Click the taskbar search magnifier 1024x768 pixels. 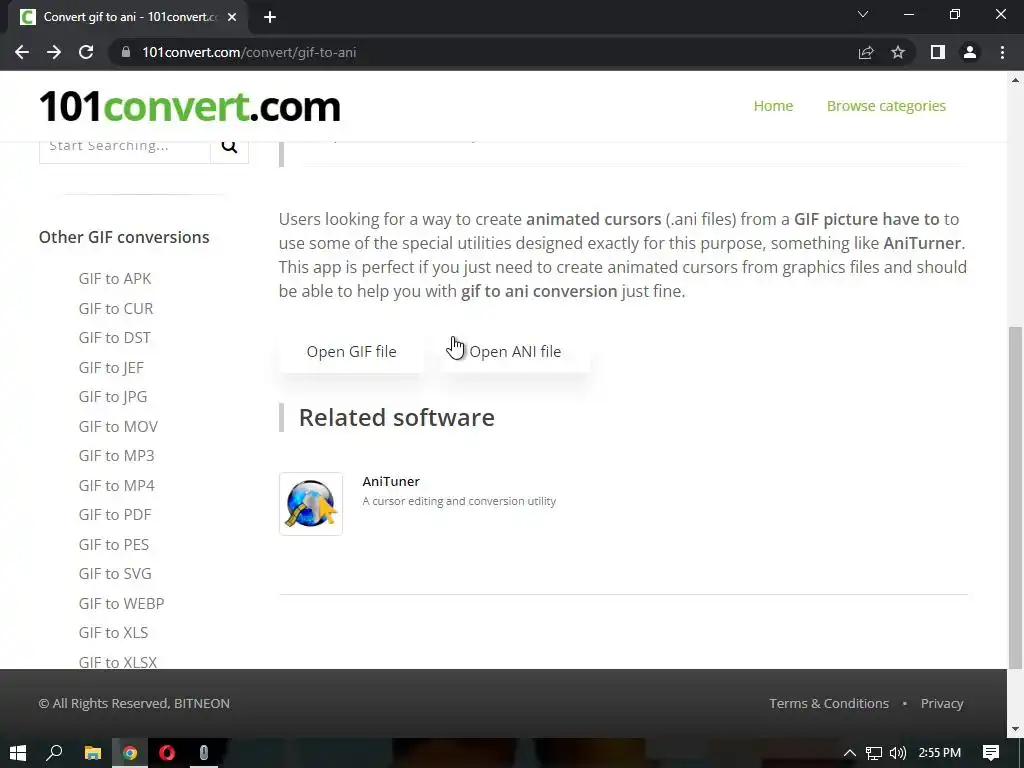click(54, 753)
